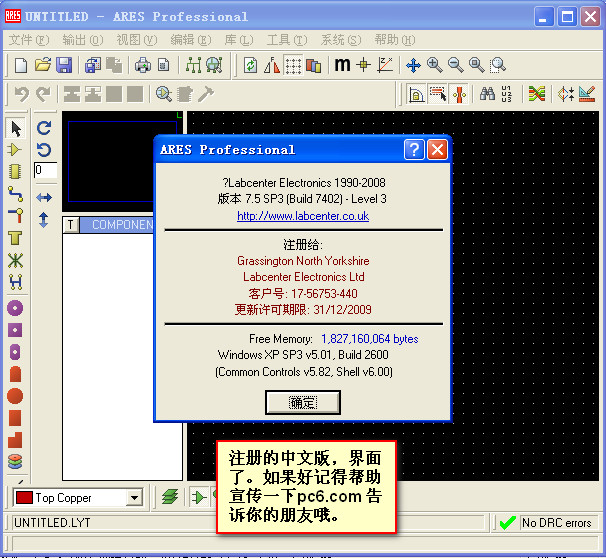Screen dimensions: 606x558
Task: Open the www.labcenter.co.uk link
Action: [302, 216]
